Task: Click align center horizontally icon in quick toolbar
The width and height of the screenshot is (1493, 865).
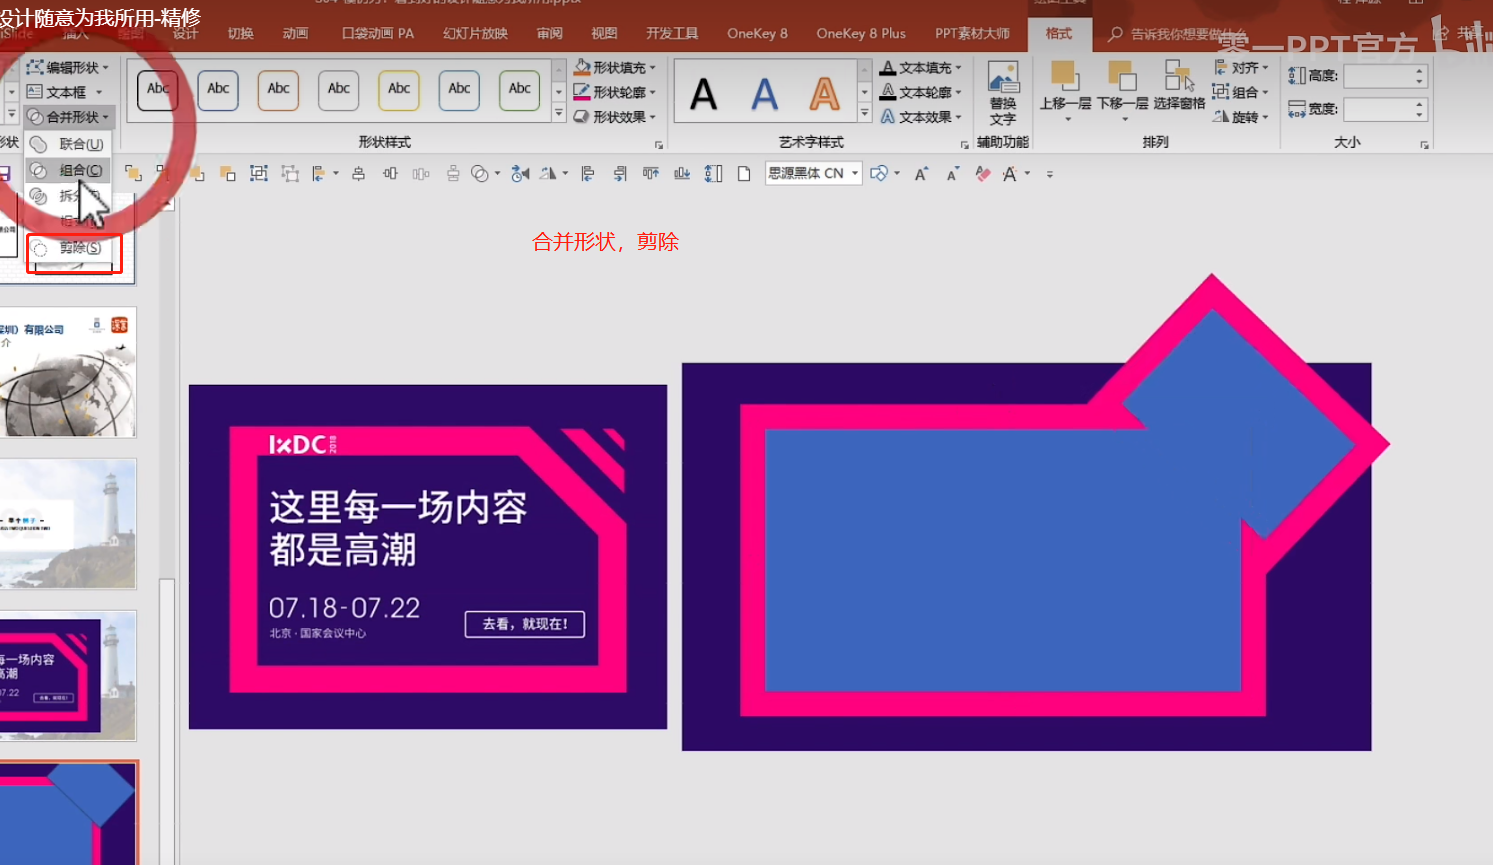Action: pos(359,173)
